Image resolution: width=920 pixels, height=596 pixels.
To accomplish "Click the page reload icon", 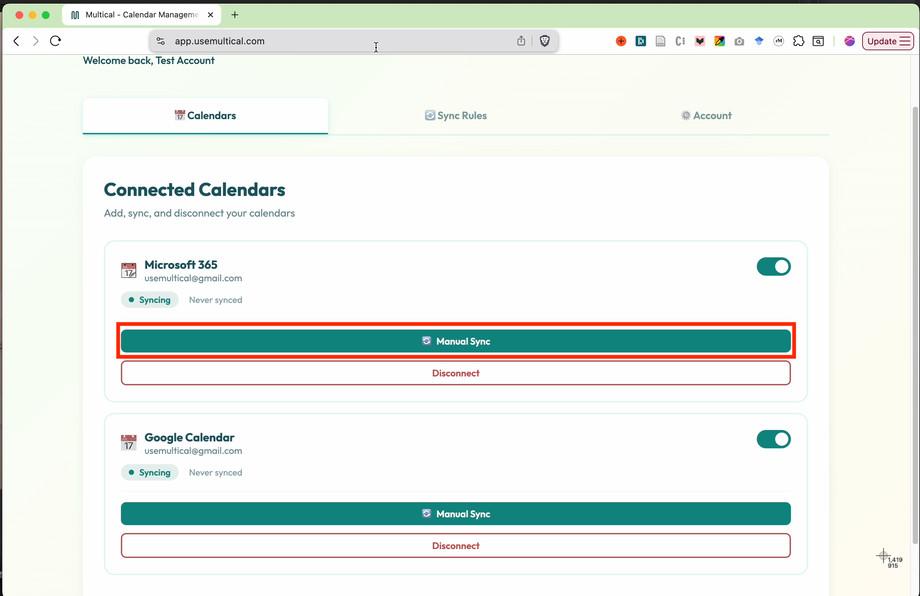I will [55, 41].
